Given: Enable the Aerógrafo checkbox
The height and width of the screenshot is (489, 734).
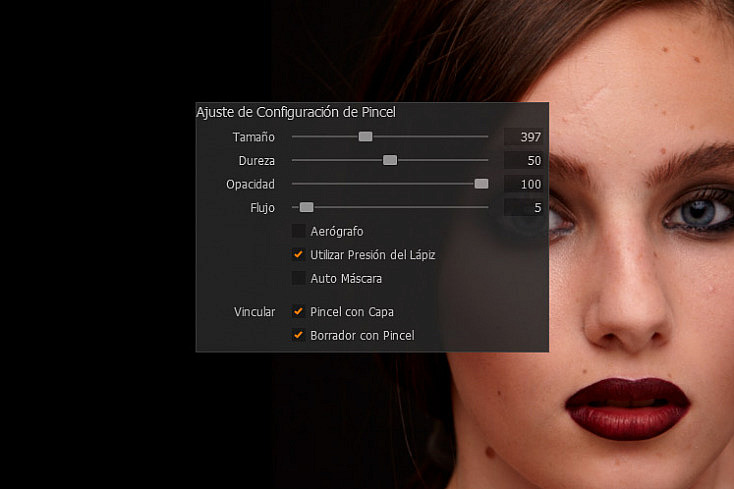Looking at the screenshot, I should pos(298,231).
